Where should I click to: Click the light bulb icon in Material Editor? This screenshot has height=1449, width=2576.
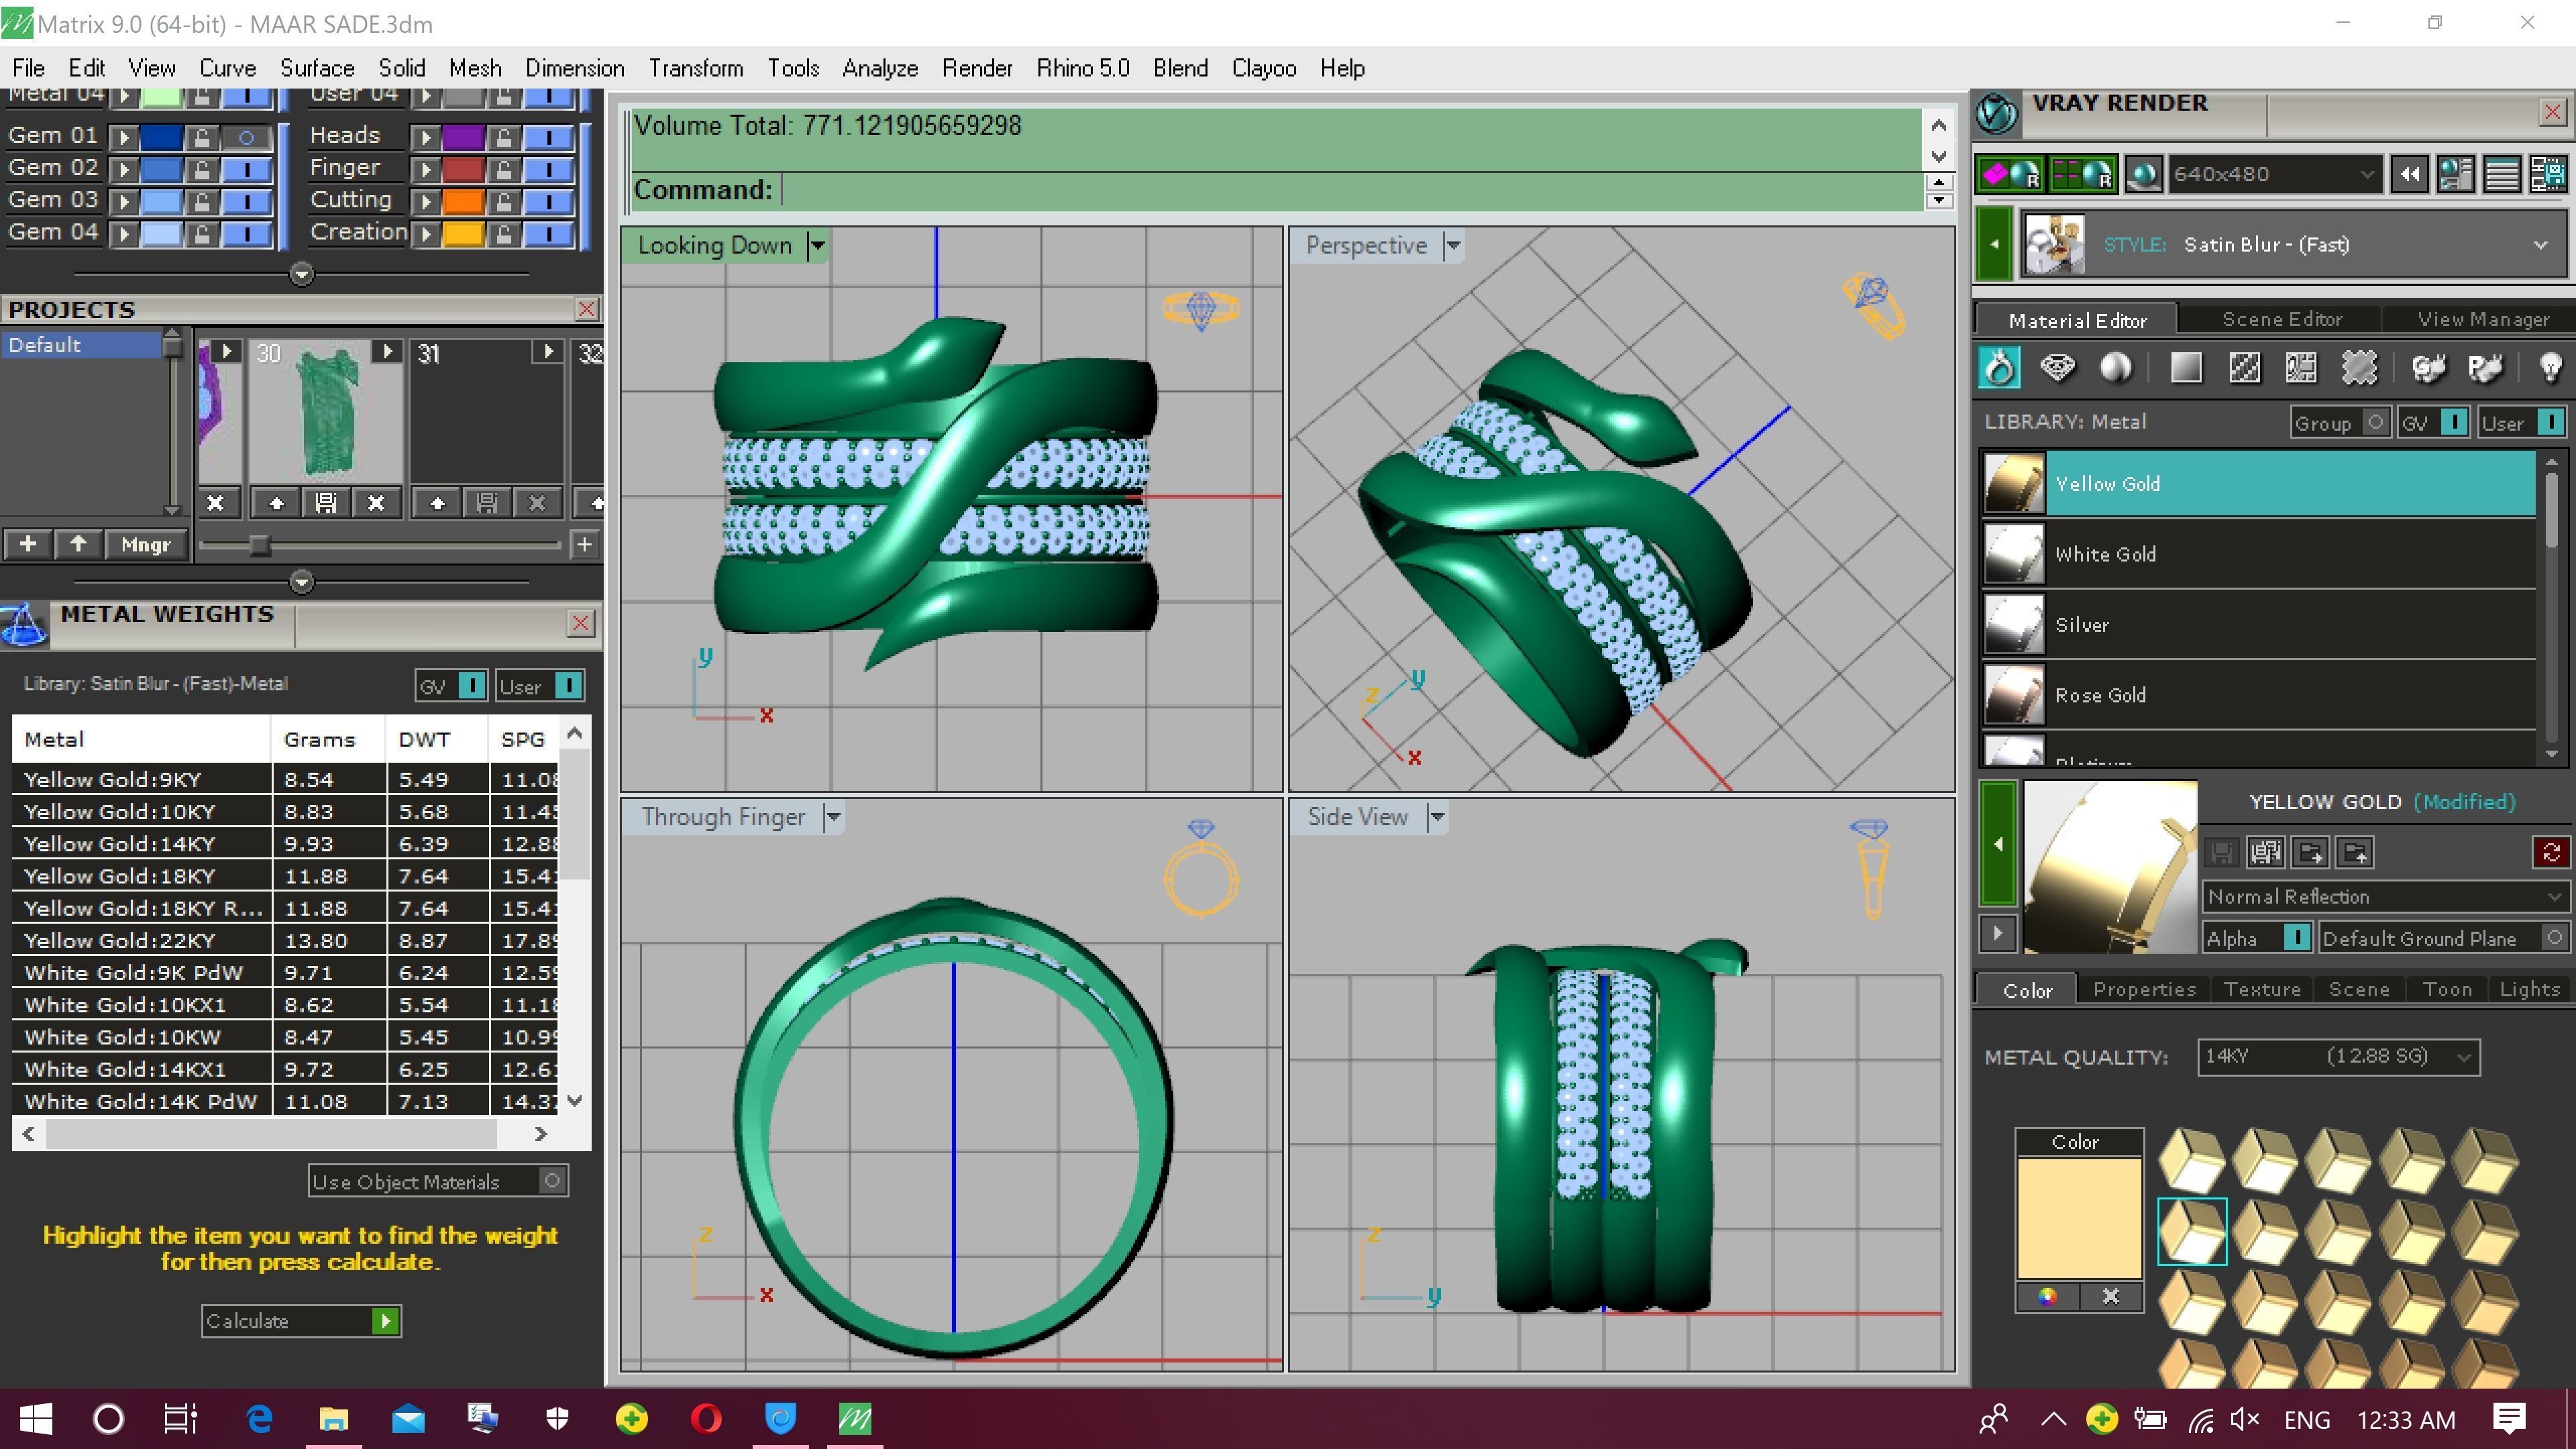(x=2550, y=368)
